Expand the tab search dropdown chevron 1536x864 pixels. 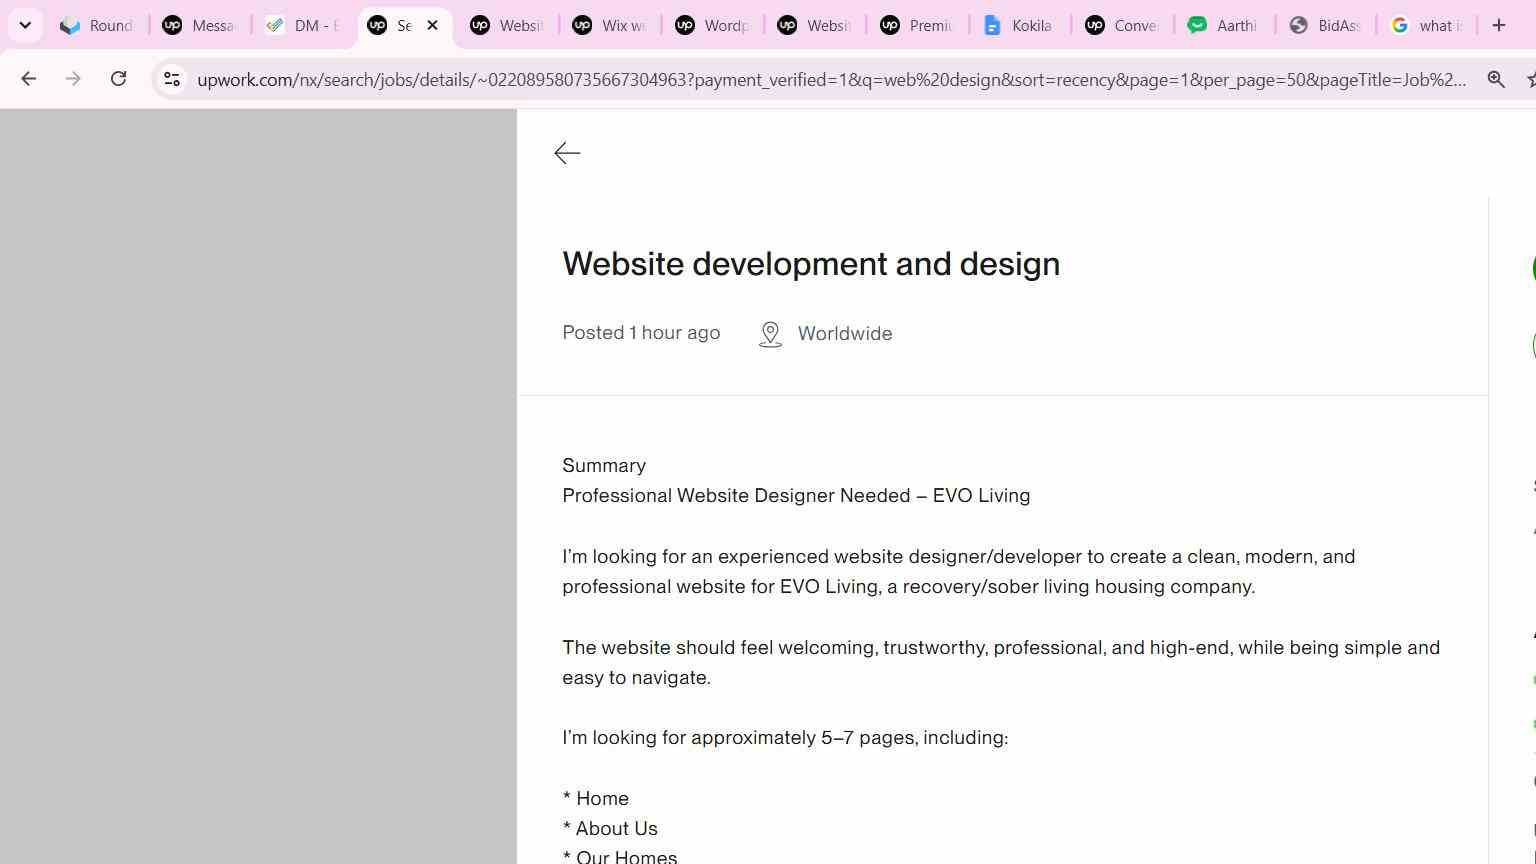click(25, 25)
